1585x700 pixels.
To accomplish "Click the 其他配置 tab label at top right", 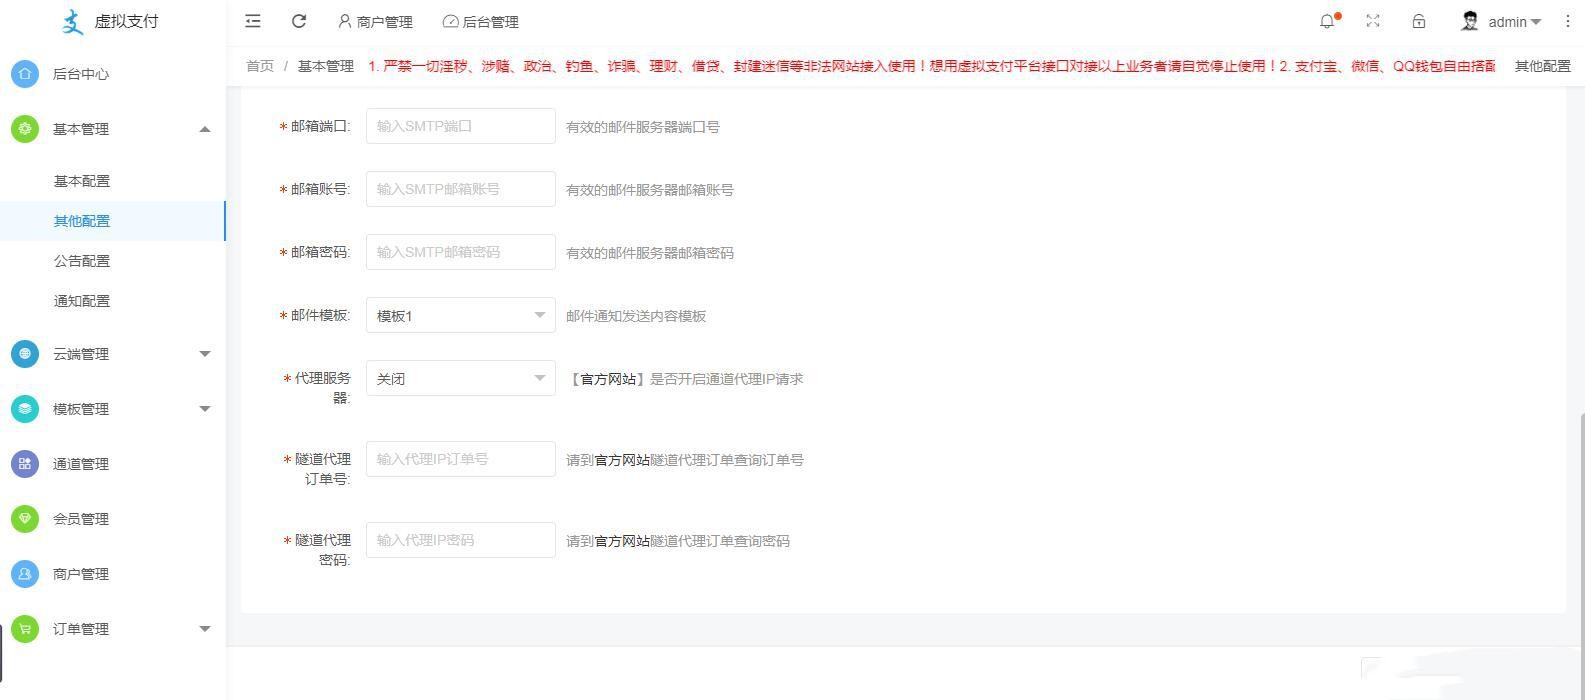I will click(x=1542, y=66).
